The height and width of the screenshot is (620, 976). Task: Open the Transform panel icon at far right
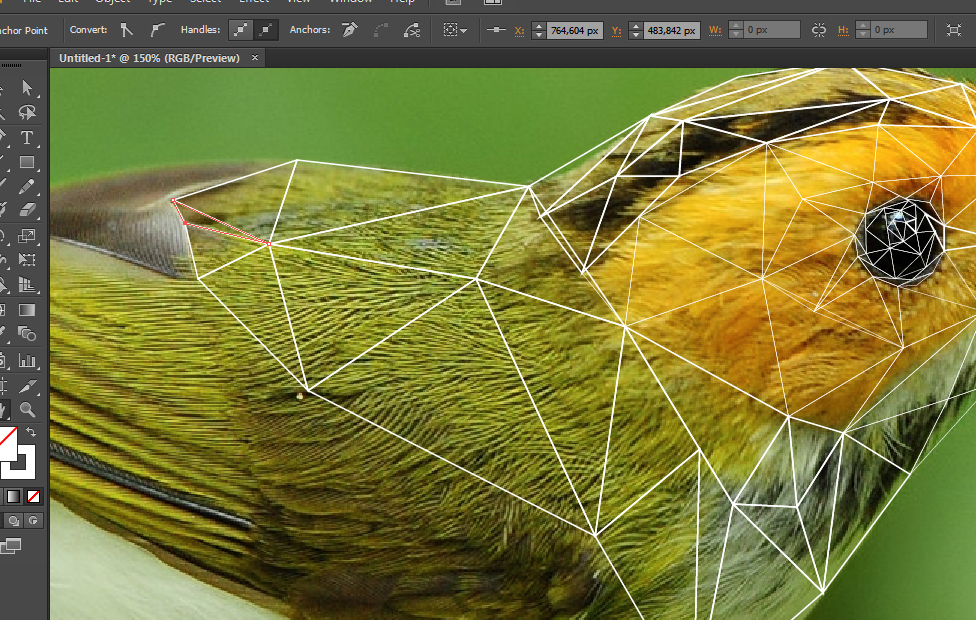coord(954,30)
